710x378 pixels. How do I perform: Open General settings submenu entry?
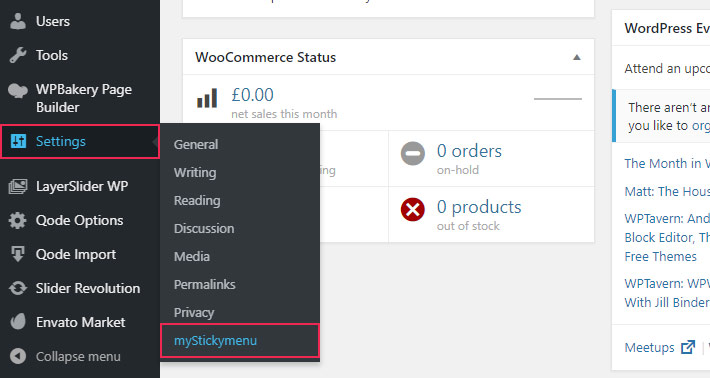pos(196,144)
